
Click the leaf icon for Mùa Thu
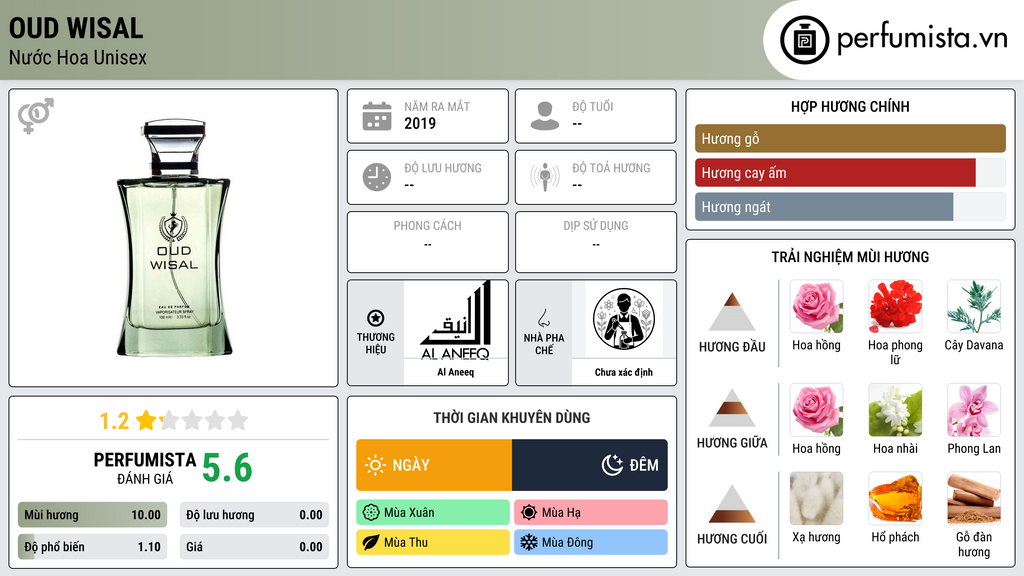(x=371, y=542)
